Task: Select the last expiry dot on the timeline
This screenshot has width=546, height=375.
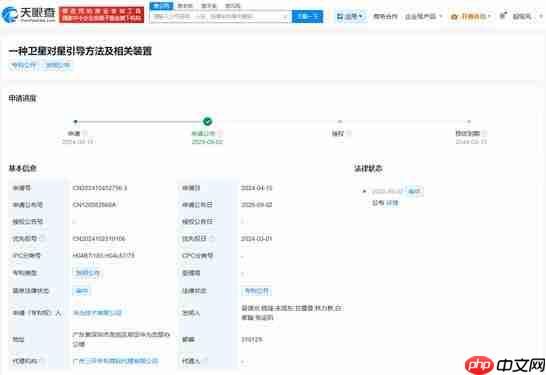Action: [469, 122]
